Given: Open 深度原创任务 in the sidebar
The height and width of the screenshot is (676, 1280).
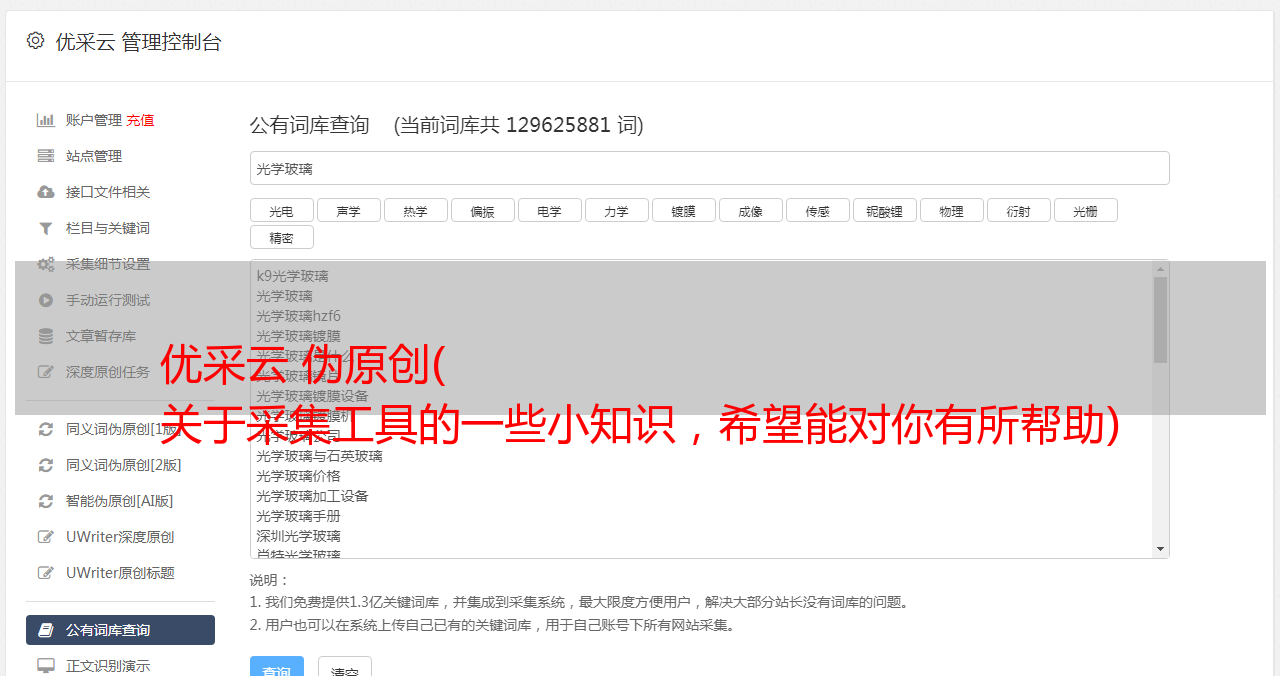Looking at the screenshot, I should (x=108, y=372).
